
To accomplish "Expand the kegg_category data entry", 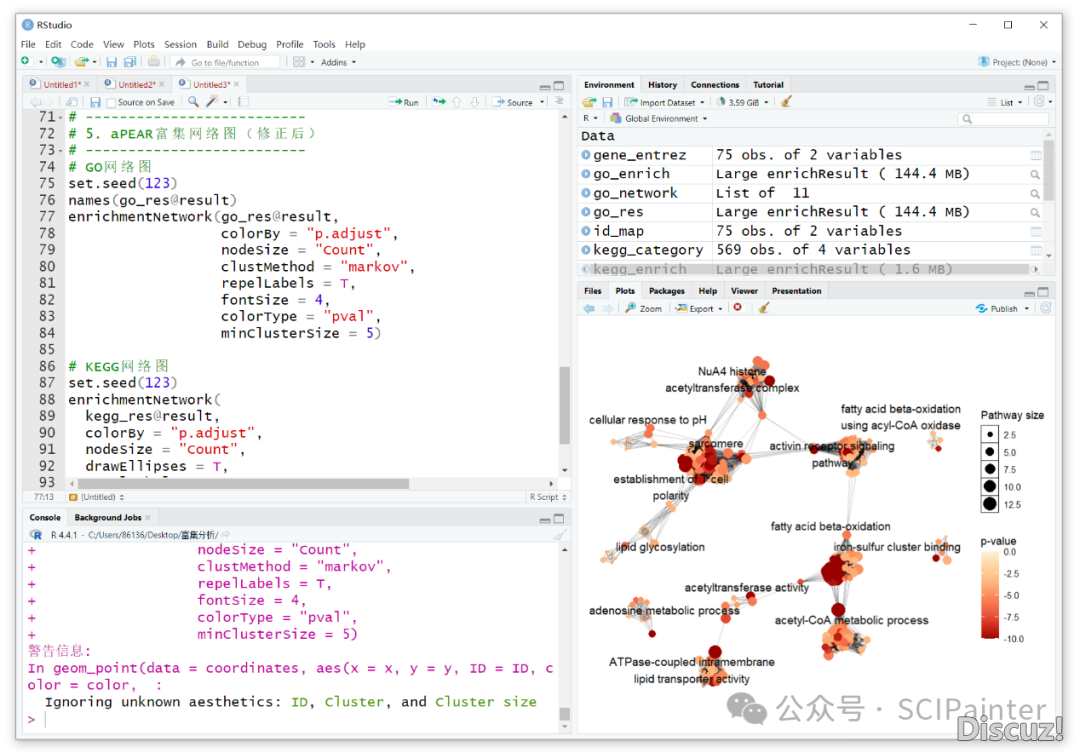I will (586, 250).
